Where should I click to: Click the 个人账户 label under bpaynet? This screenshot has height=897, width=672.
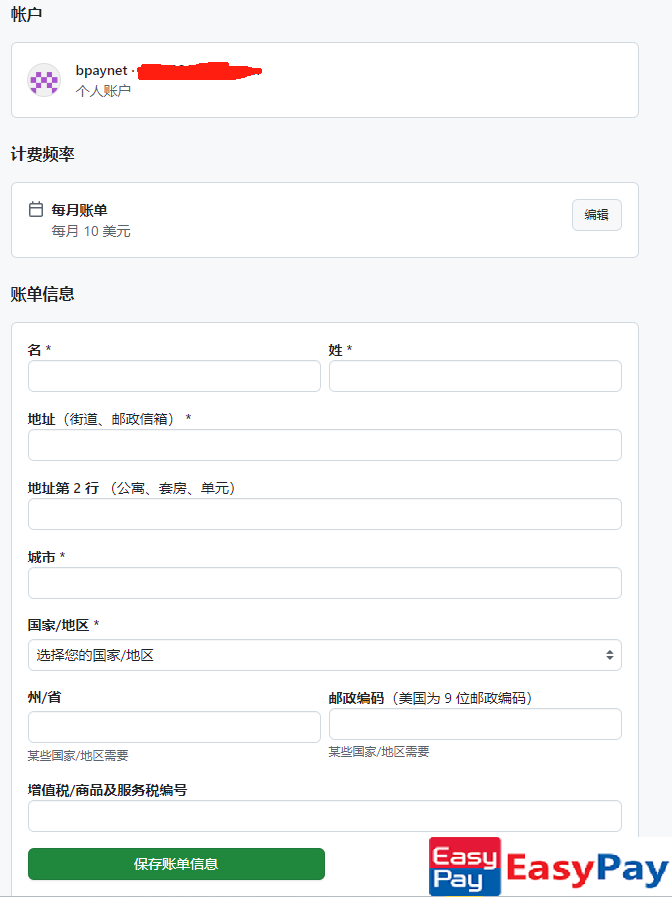(103, 90)
